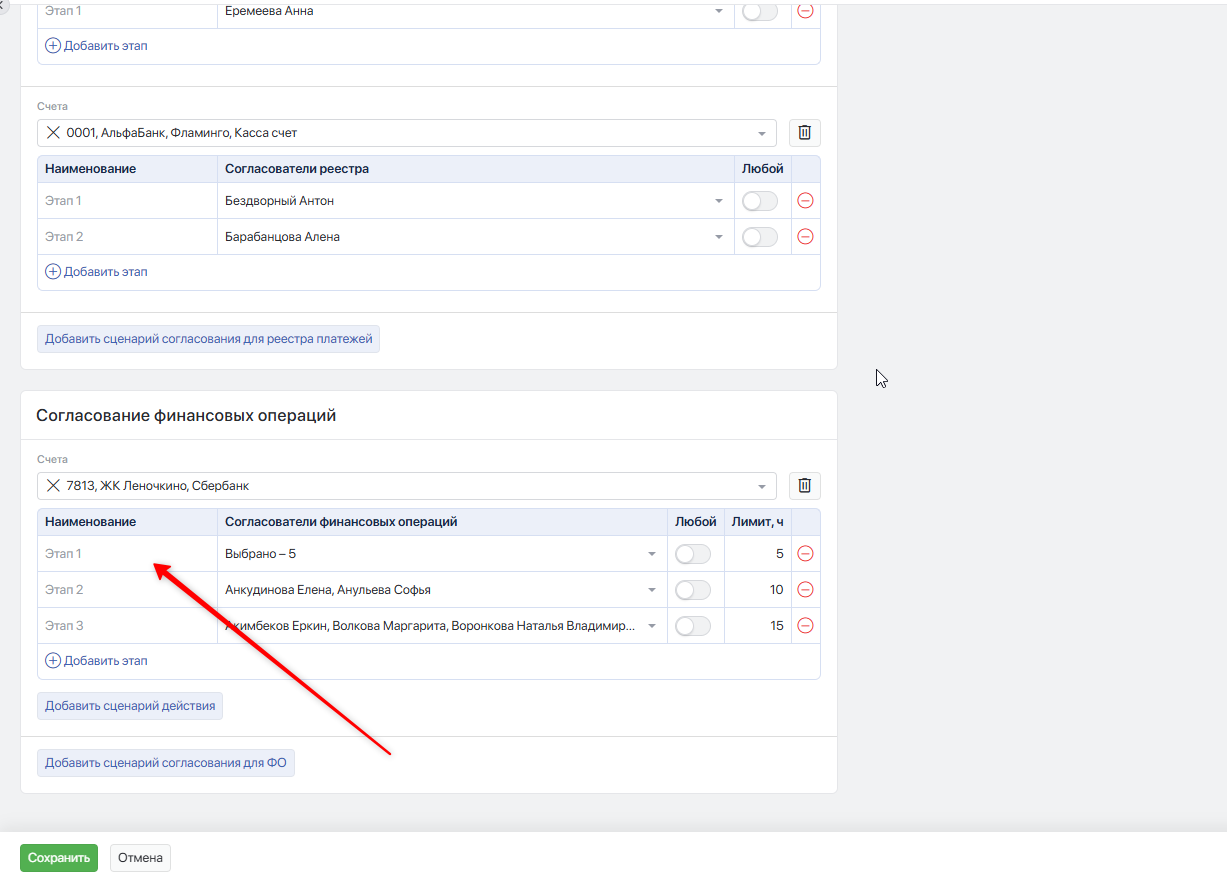Toggle Любой switch for Барабанцова Алена
The height and width of the screenshot is (882, 1227).
tap(760, 237)
